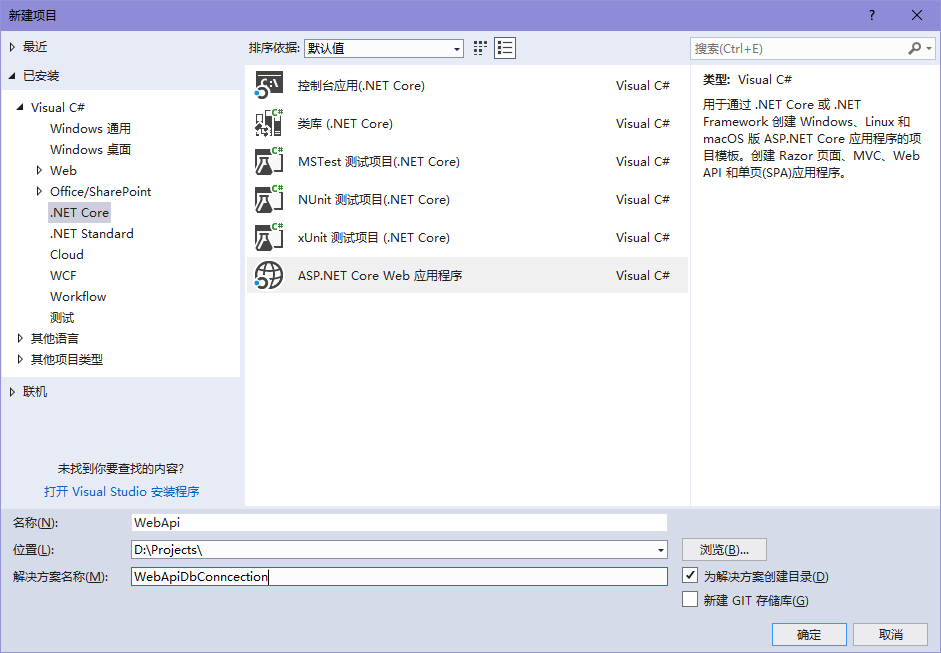Click the xUnit test project icon
The height and width of the screenshot is (653, 941).
[x=268, y=238]
